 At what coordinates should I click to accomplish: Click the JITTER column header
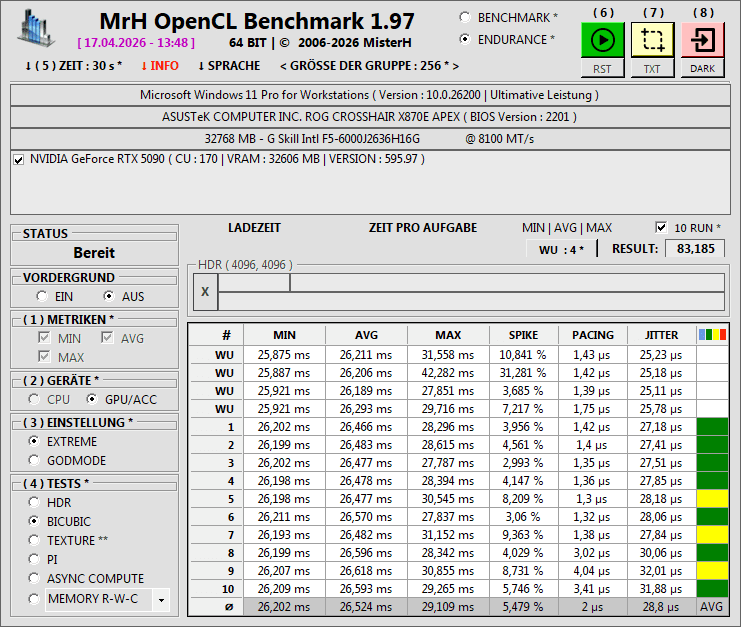click(x=662, y=335)
